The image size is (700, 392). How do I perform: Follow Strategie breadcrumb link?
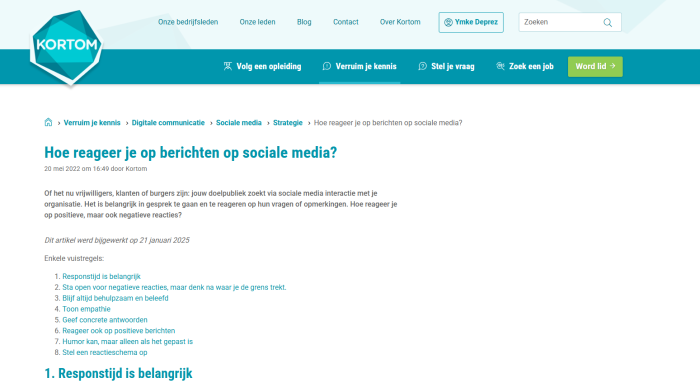click(288, 123)
